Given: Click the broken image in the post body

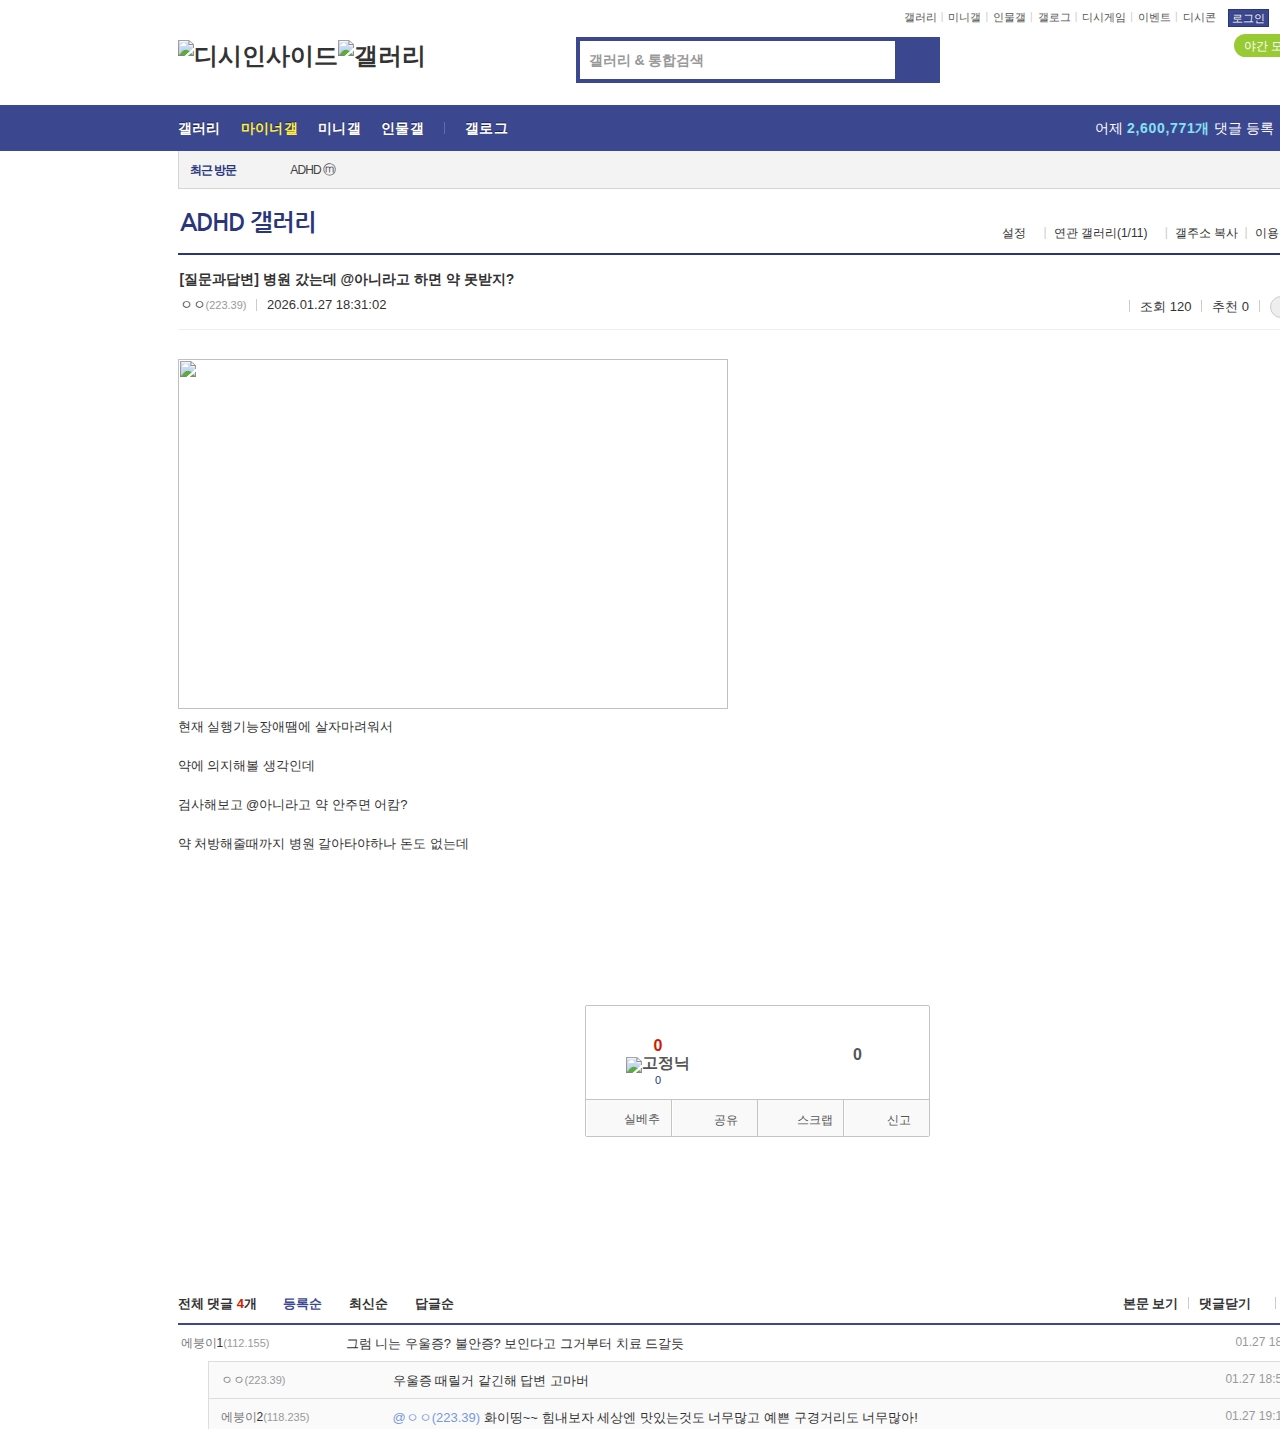Looking at the screenshot, I should point(452,533).
